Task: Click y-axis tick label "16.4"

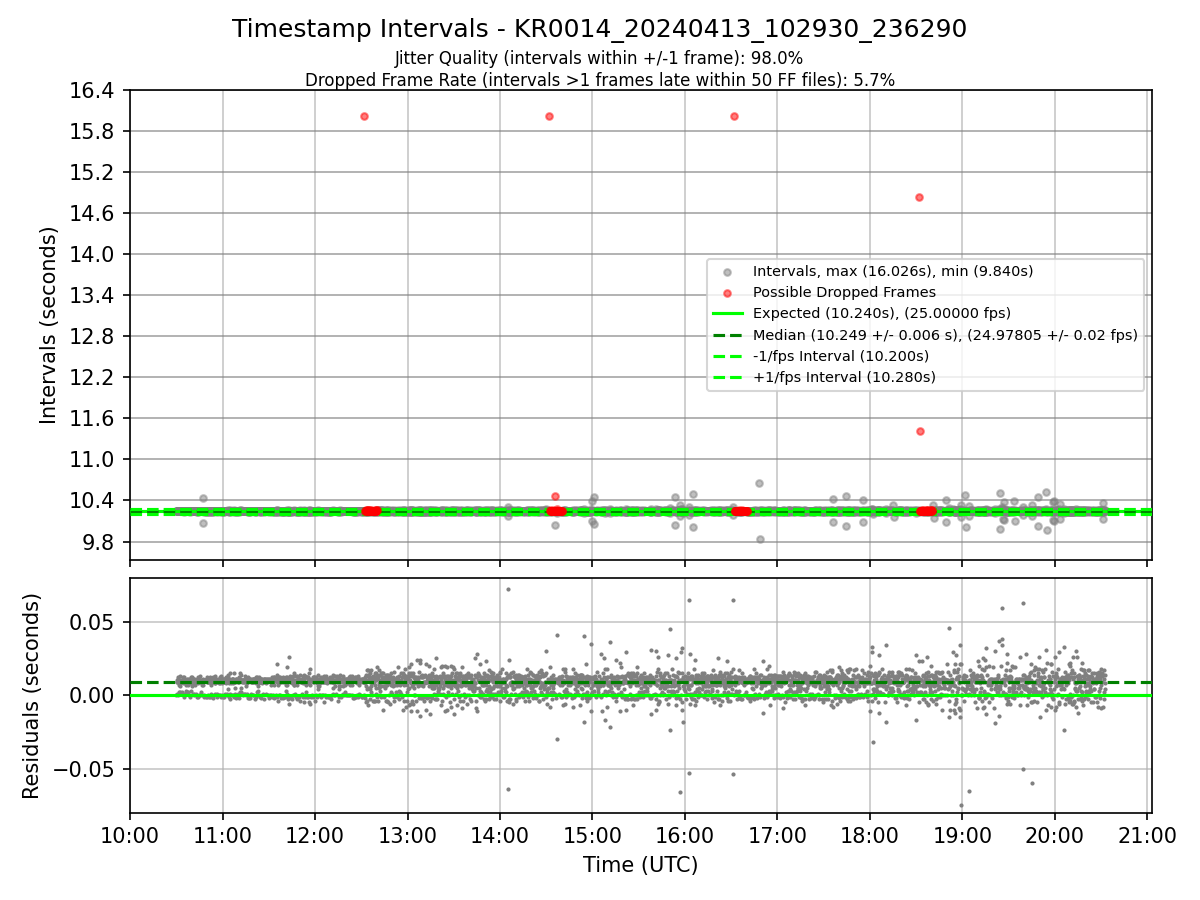Action: click(94, 91)
